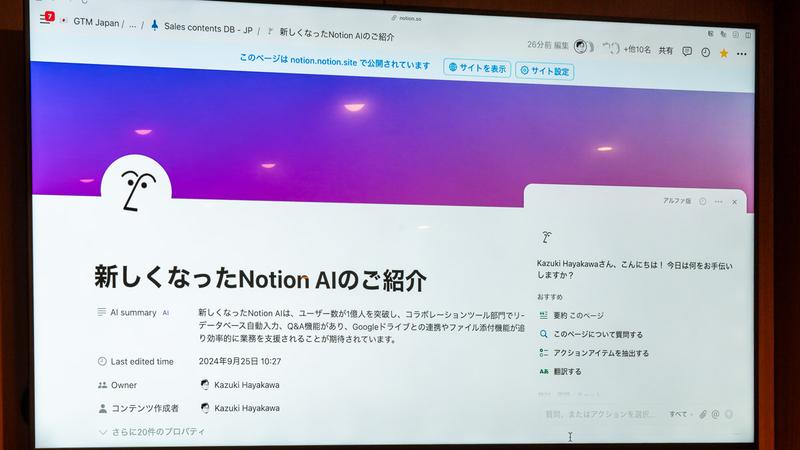Click the コンテンツ作成者 property label
The width and height of the screenshot is (800, 450).
(x=138, y=408)
